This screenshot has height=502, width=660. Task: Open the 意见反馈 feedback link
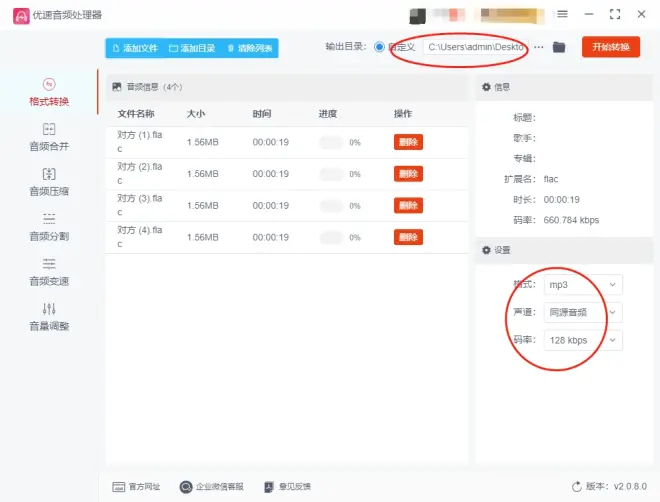[x=287, y=487]
